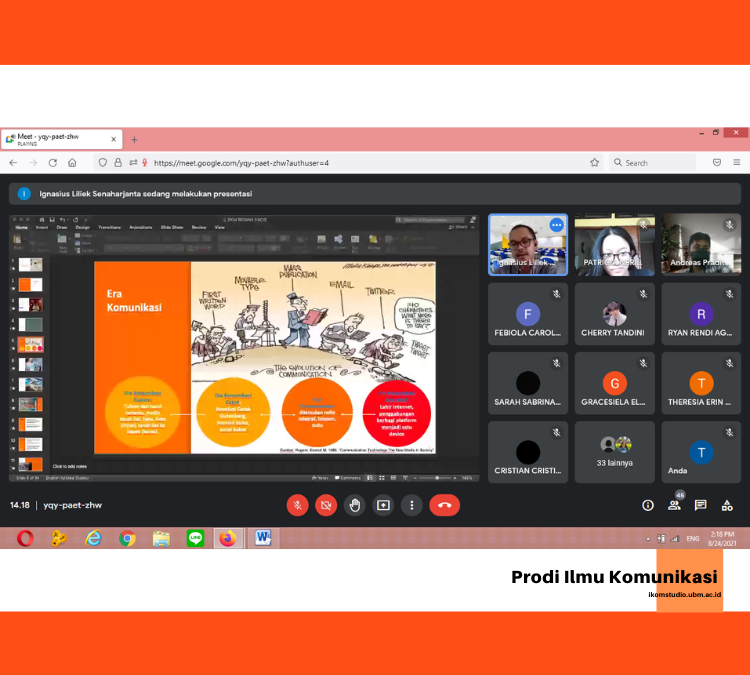Select CHERRY TANDINI participant tile
The image size is (750, 675).
pos(615,314)
